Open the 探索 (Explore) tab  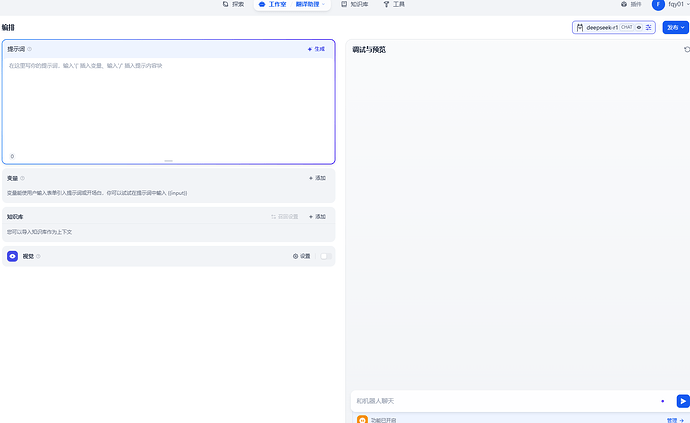pos(233,5)
